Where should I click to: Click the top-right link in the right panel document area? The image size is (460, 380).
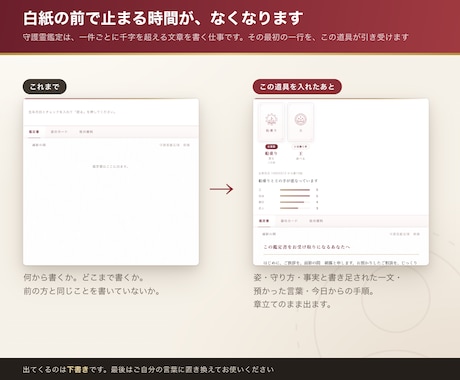[x=405, y=234]
